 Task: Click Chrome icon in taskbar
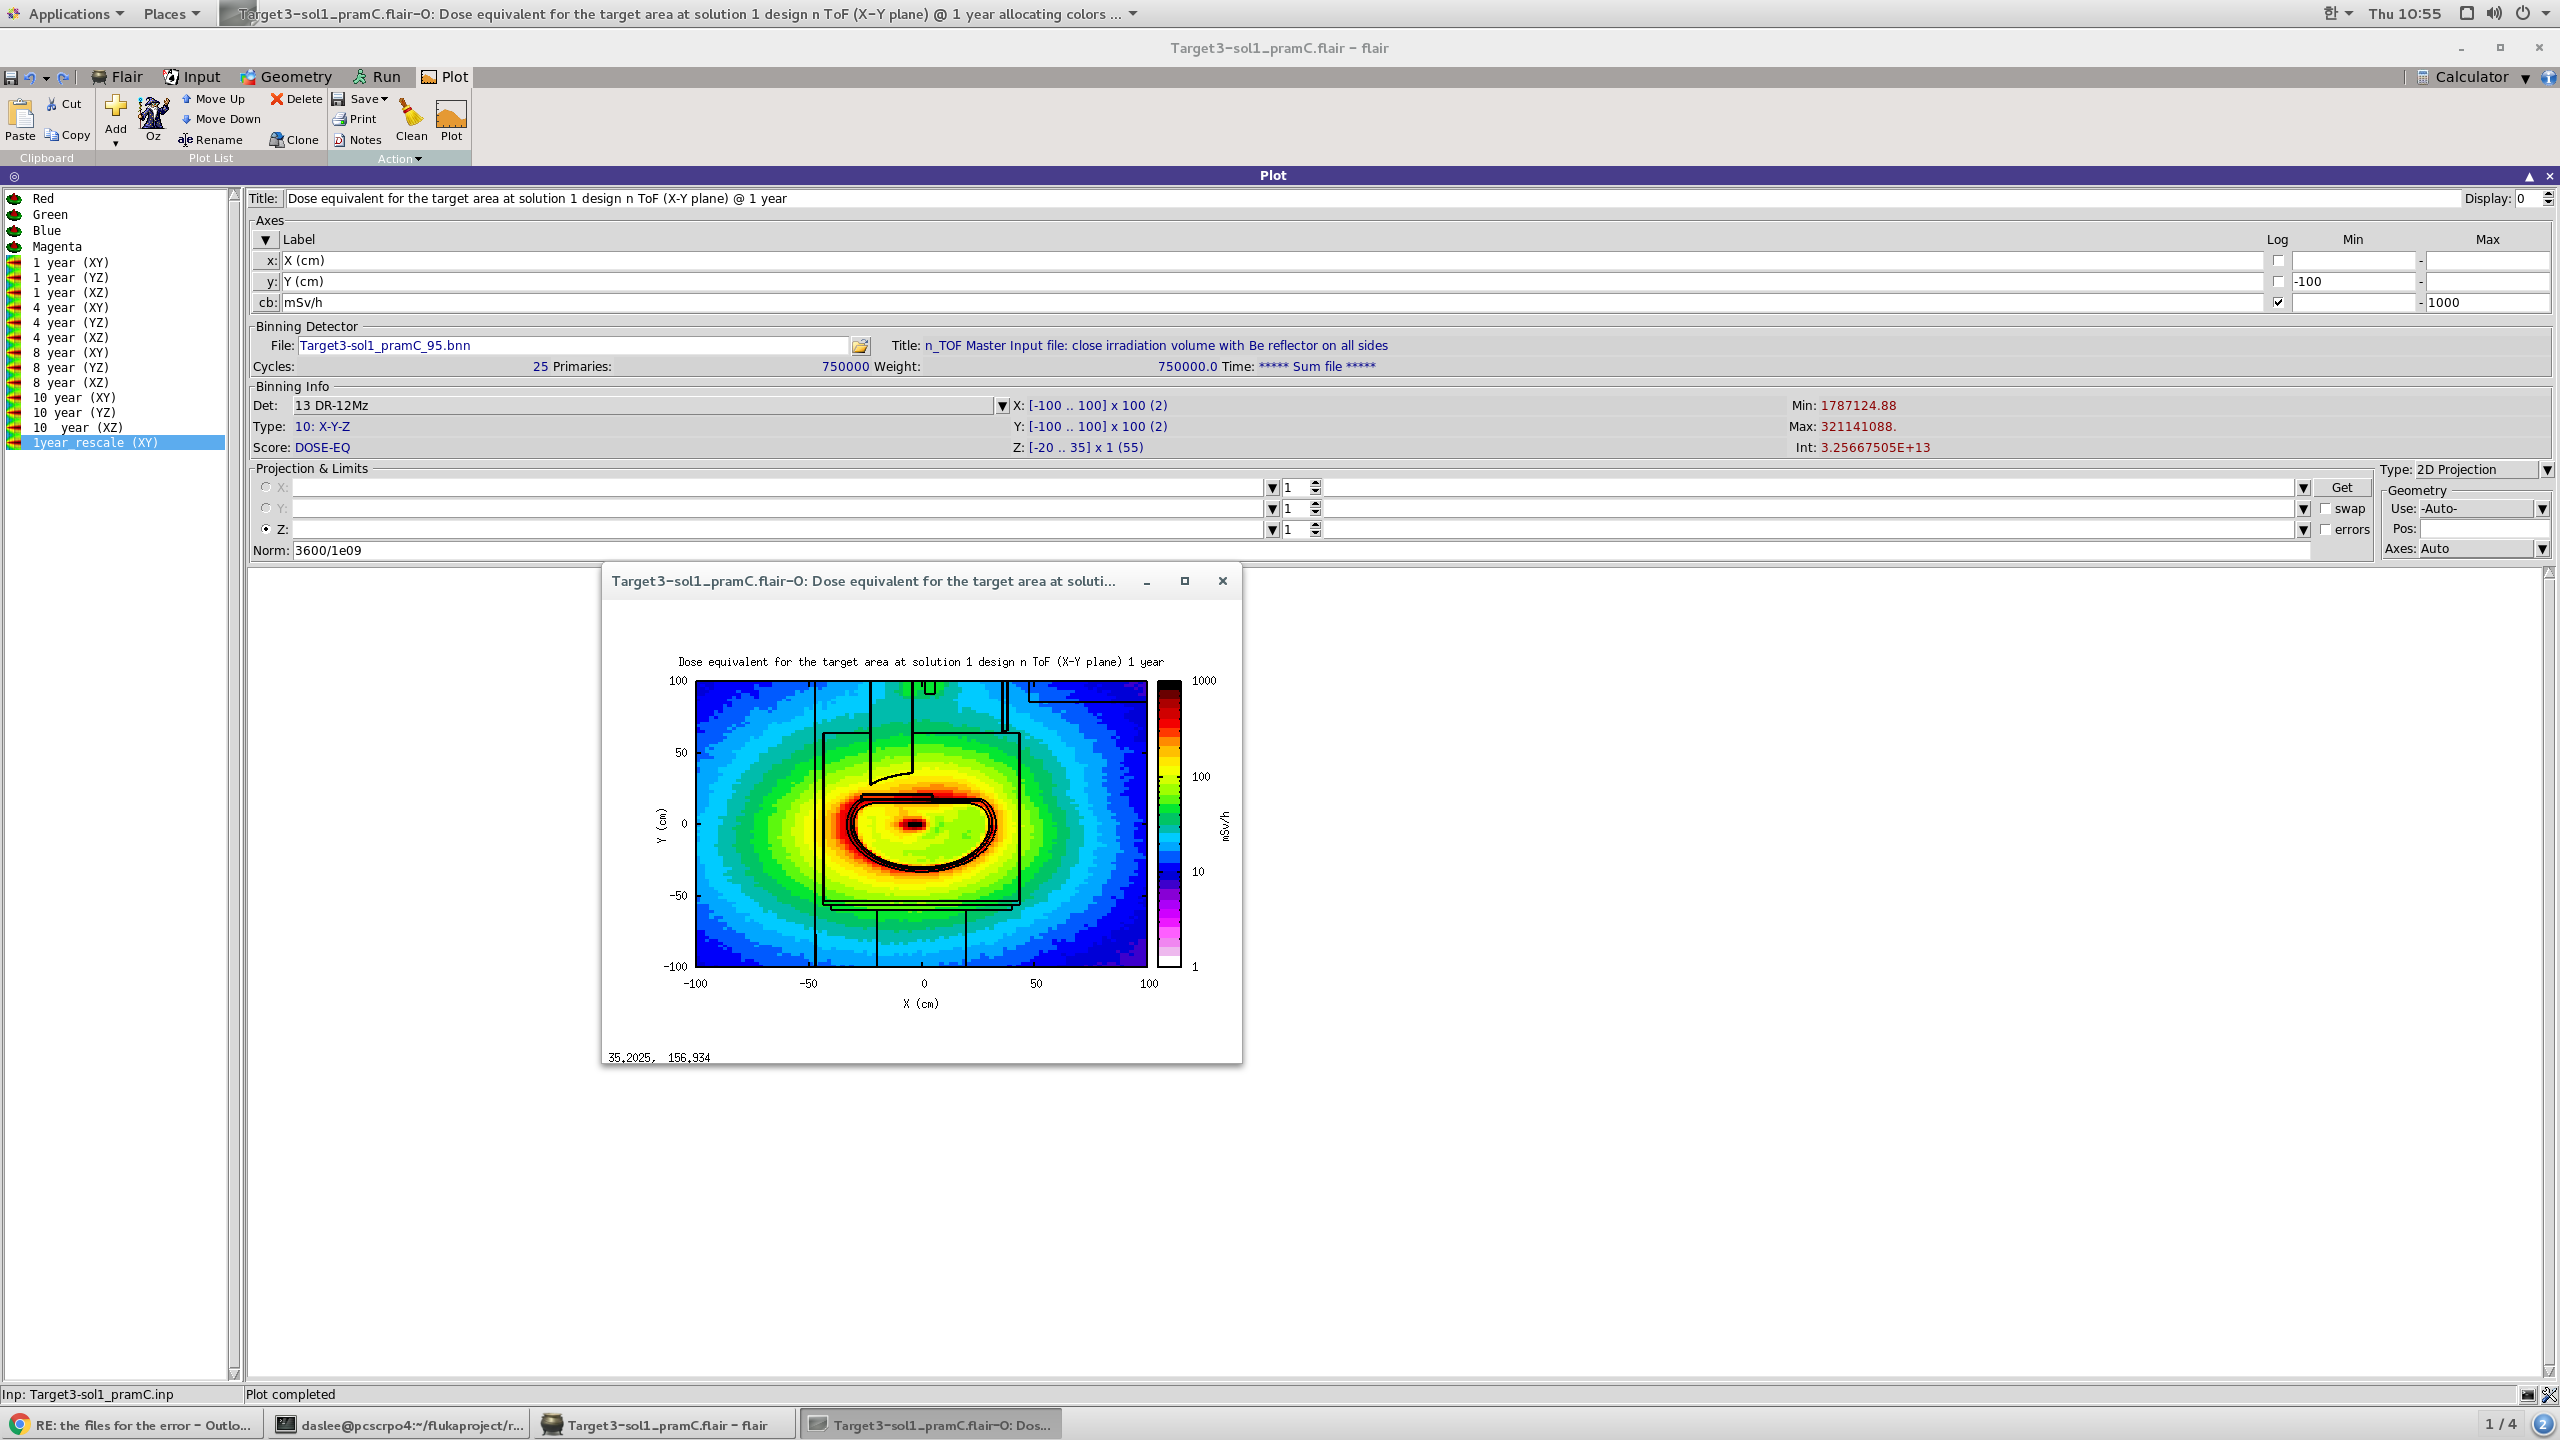tap(19, 1425)
